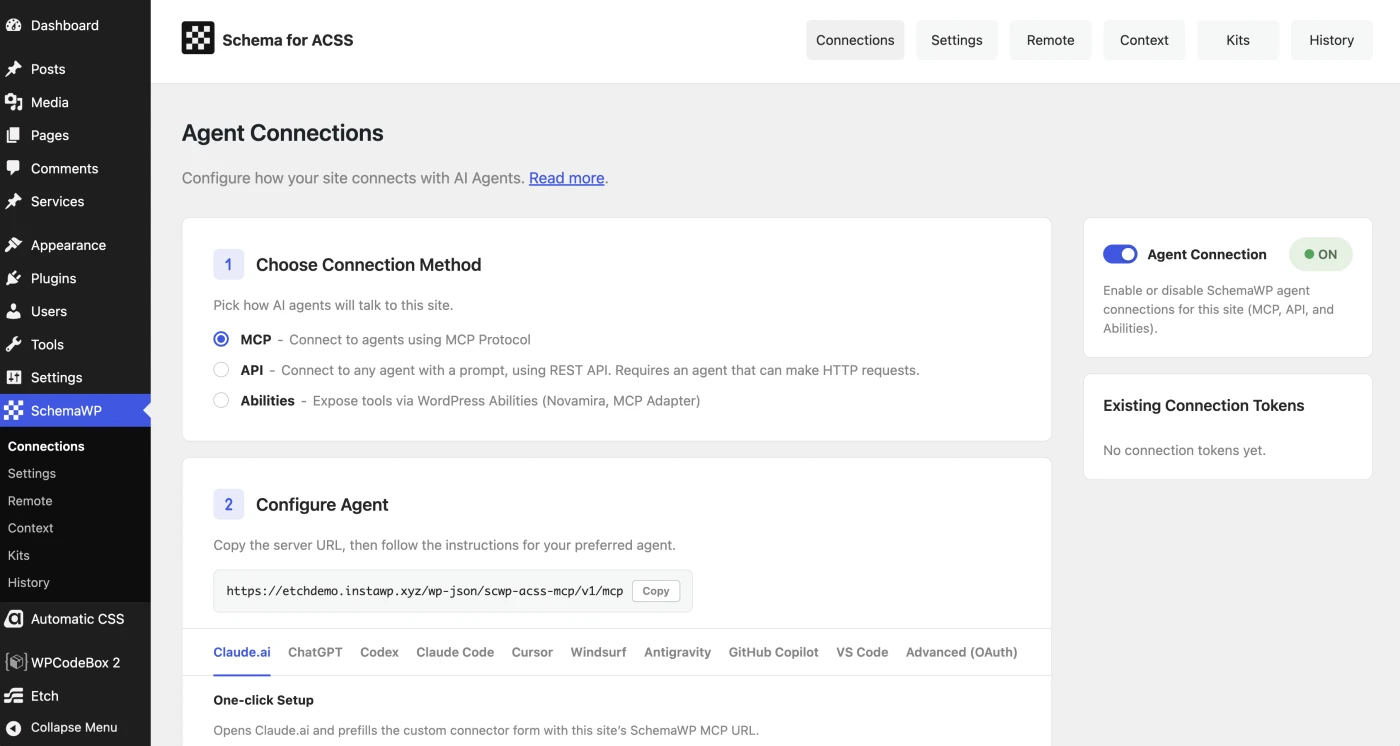The image size is (1400, 746).
Task: Click the "Configure Agent" heading
Action: coord(322,505)
